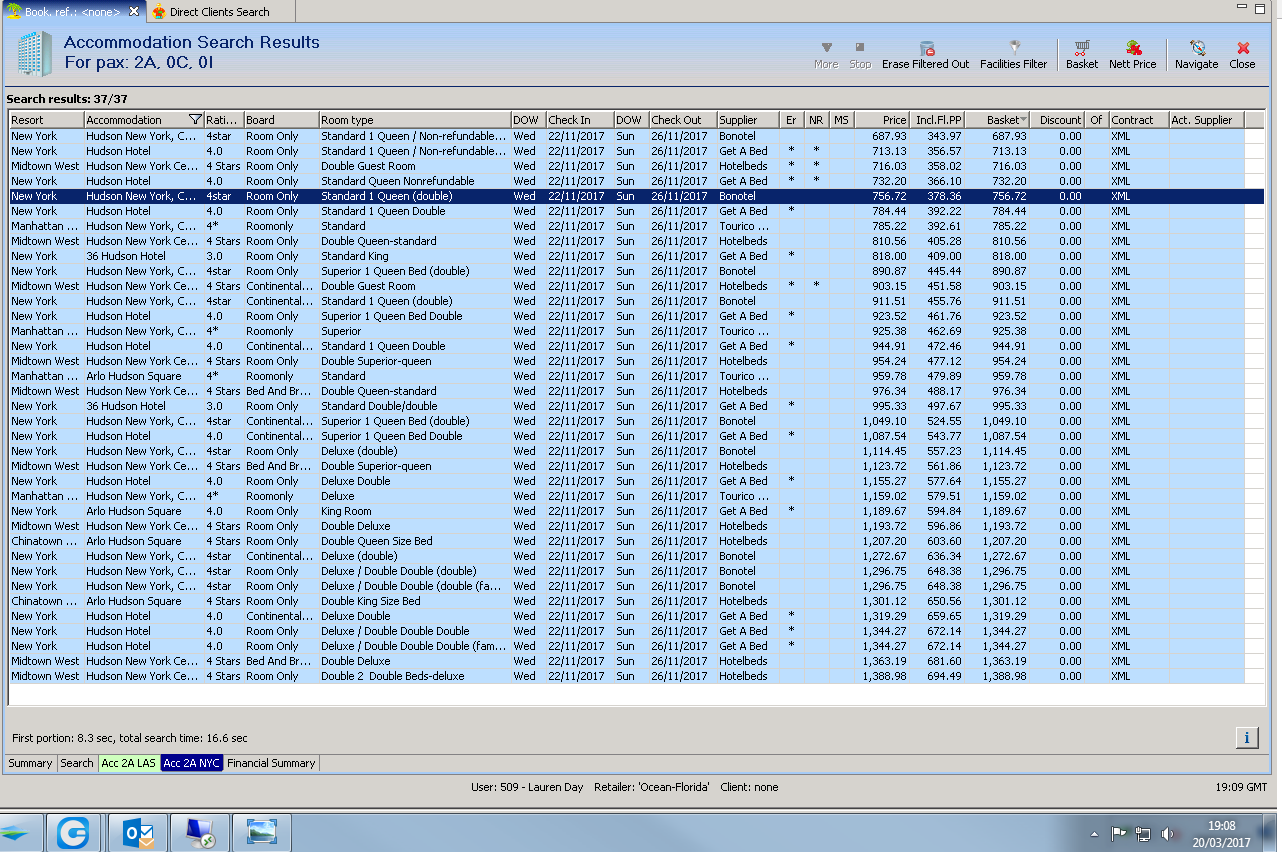Click the Erase Filtered Out toolbar icon
This screenshot has width=1282, height=852.
926,48
